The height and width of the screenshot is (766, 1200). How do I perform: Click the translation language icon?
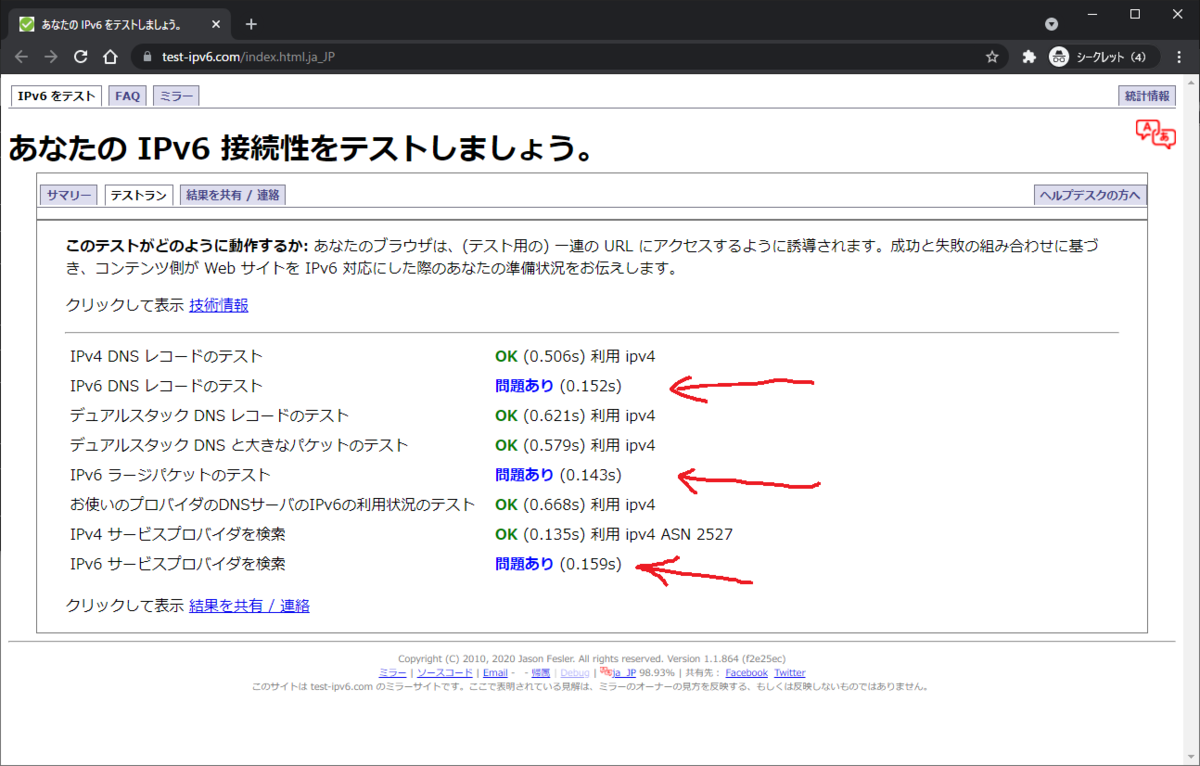coord(1155,134)
